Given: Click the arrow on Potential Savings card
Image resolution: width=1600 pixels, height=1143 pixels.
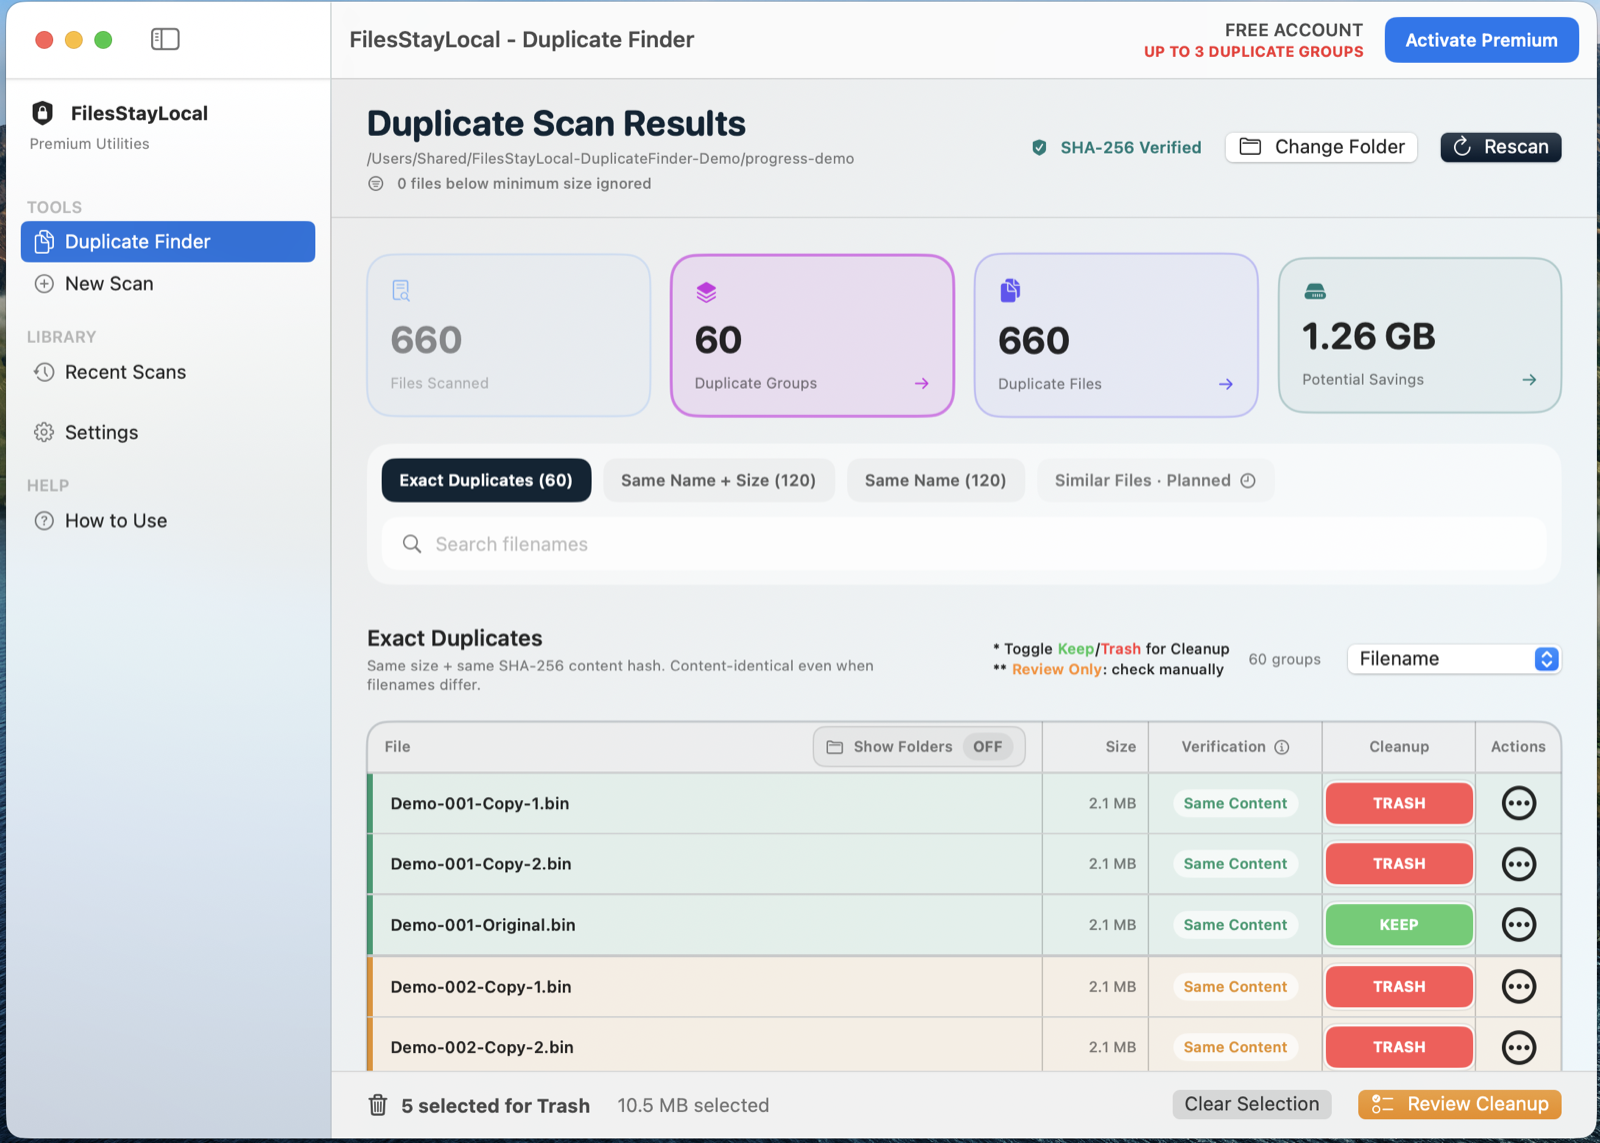Looking at the screenshot, I should (x=1529, y=380).
